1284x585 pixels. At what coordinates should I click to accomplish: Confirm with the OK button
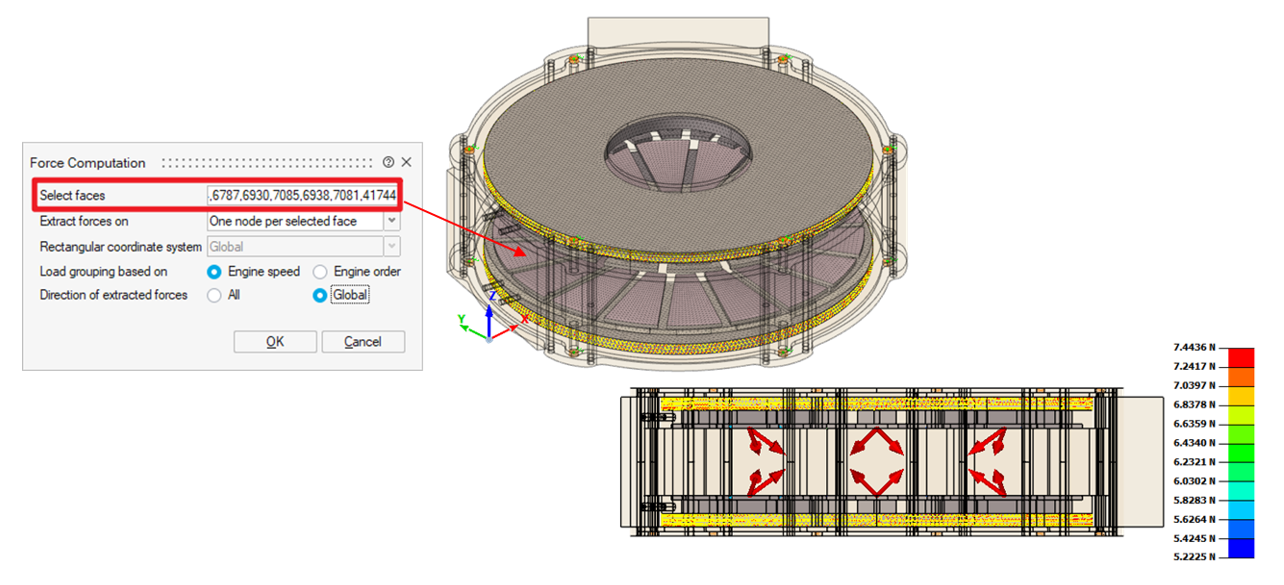pos(275,341)
